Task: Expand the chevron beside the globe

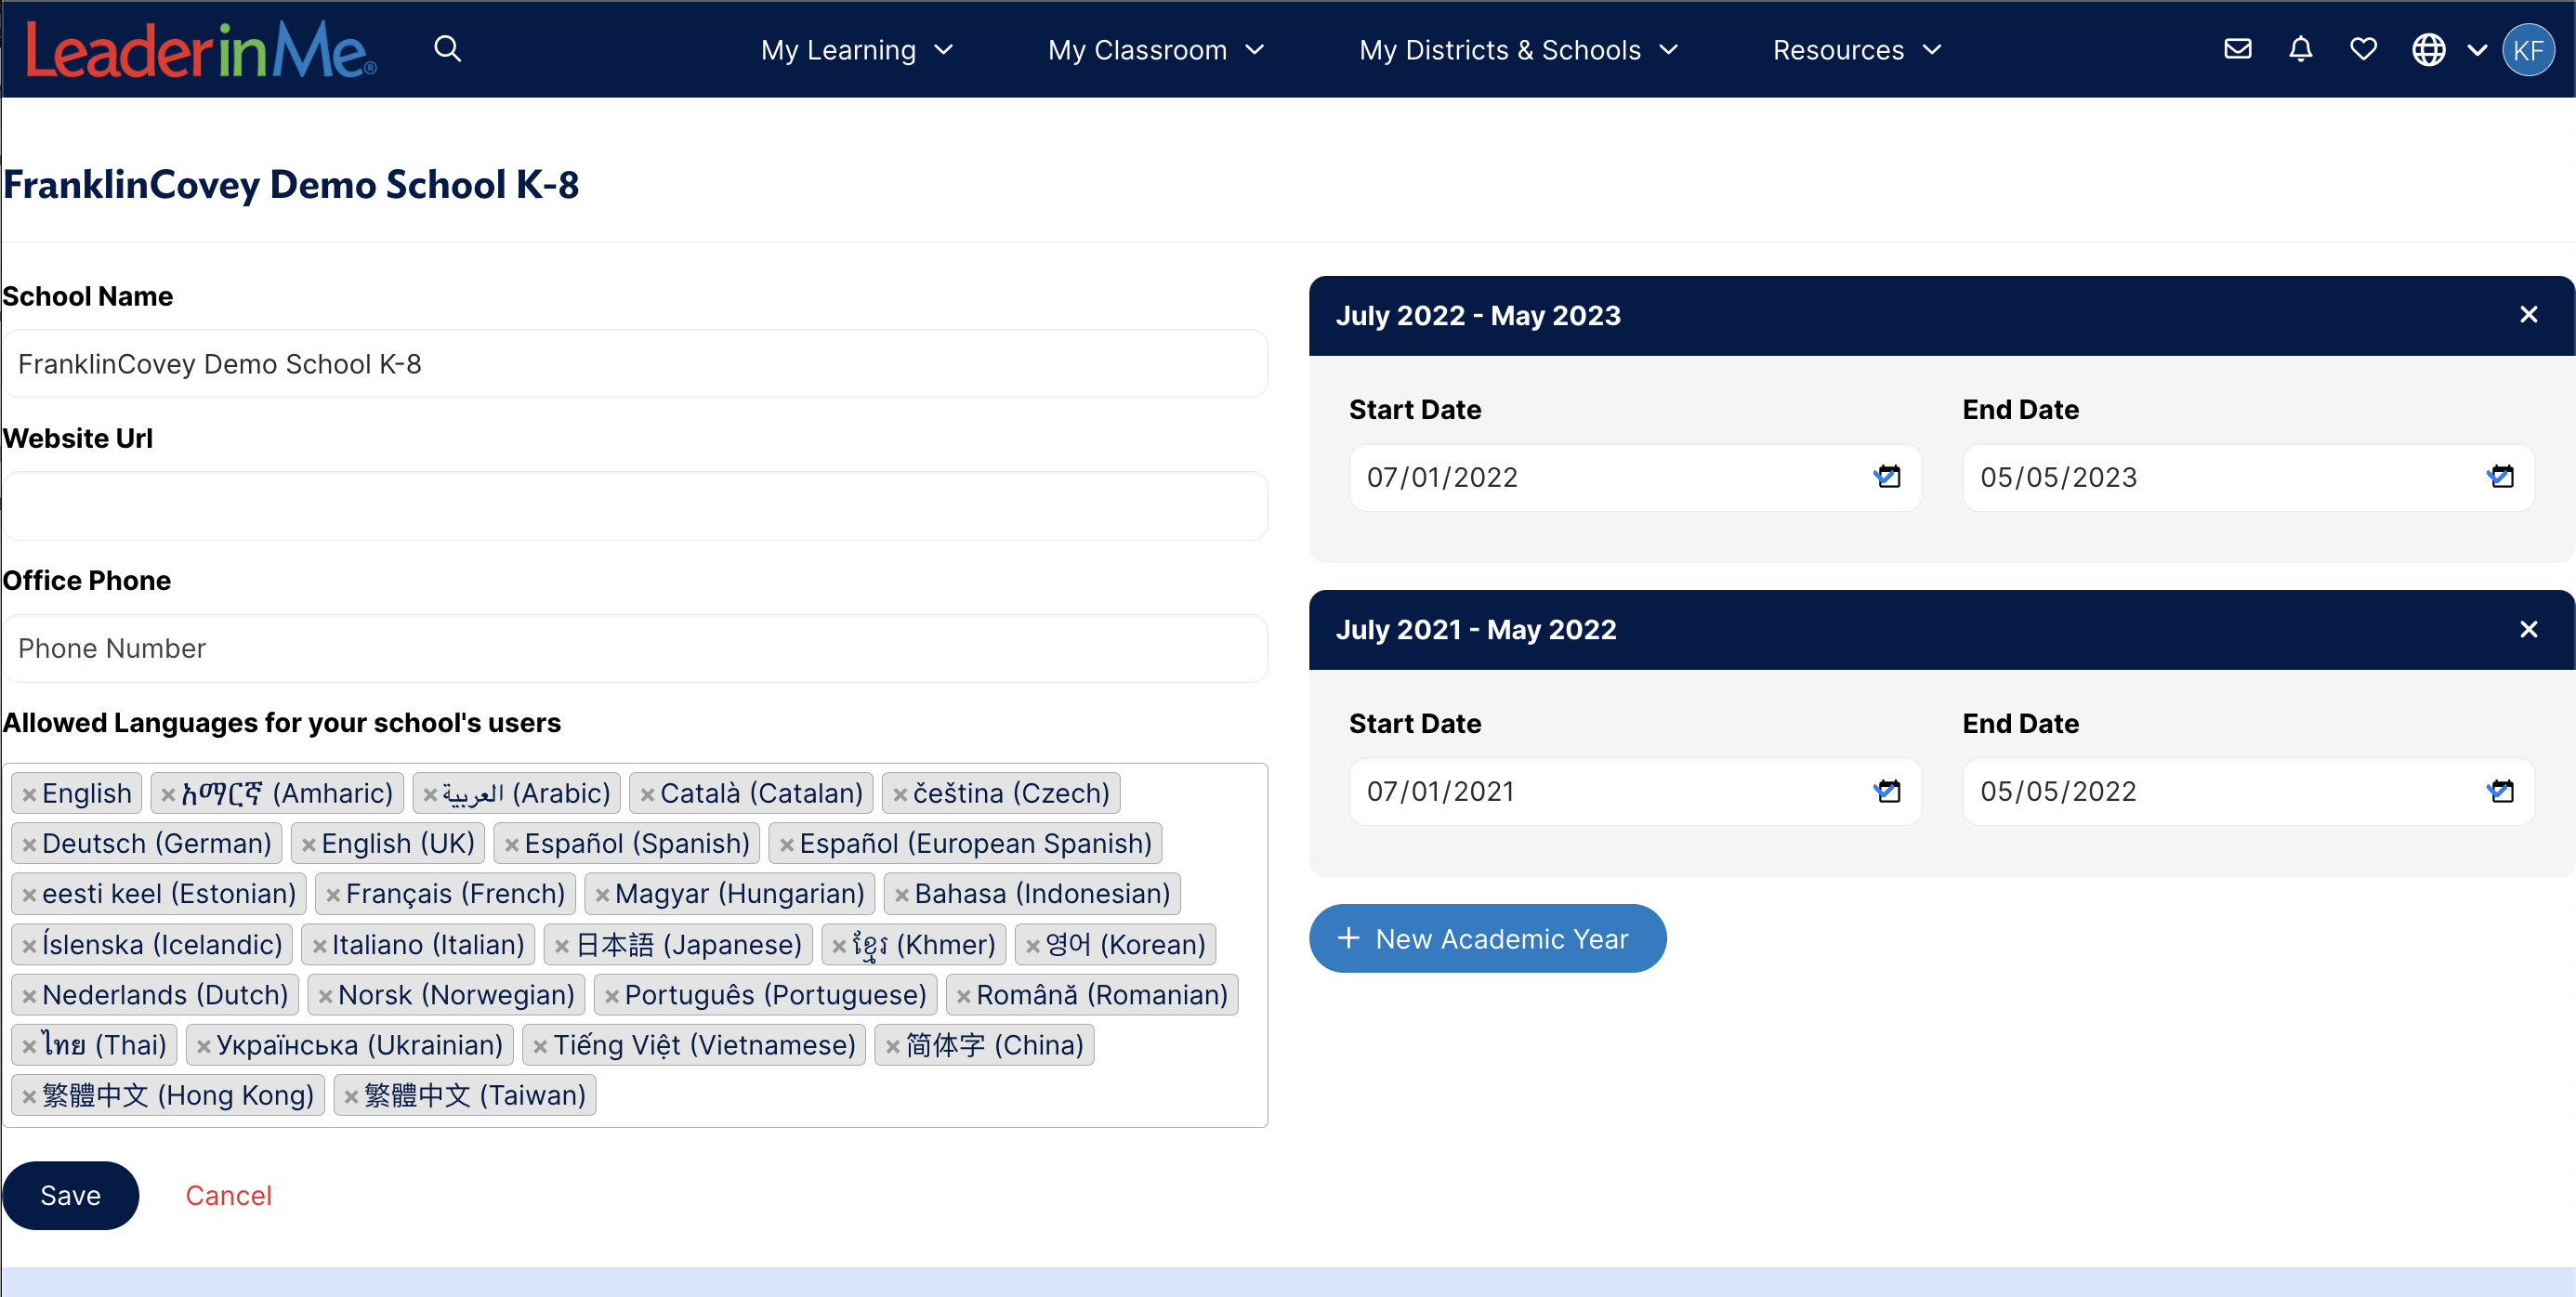Action: 2477,50
